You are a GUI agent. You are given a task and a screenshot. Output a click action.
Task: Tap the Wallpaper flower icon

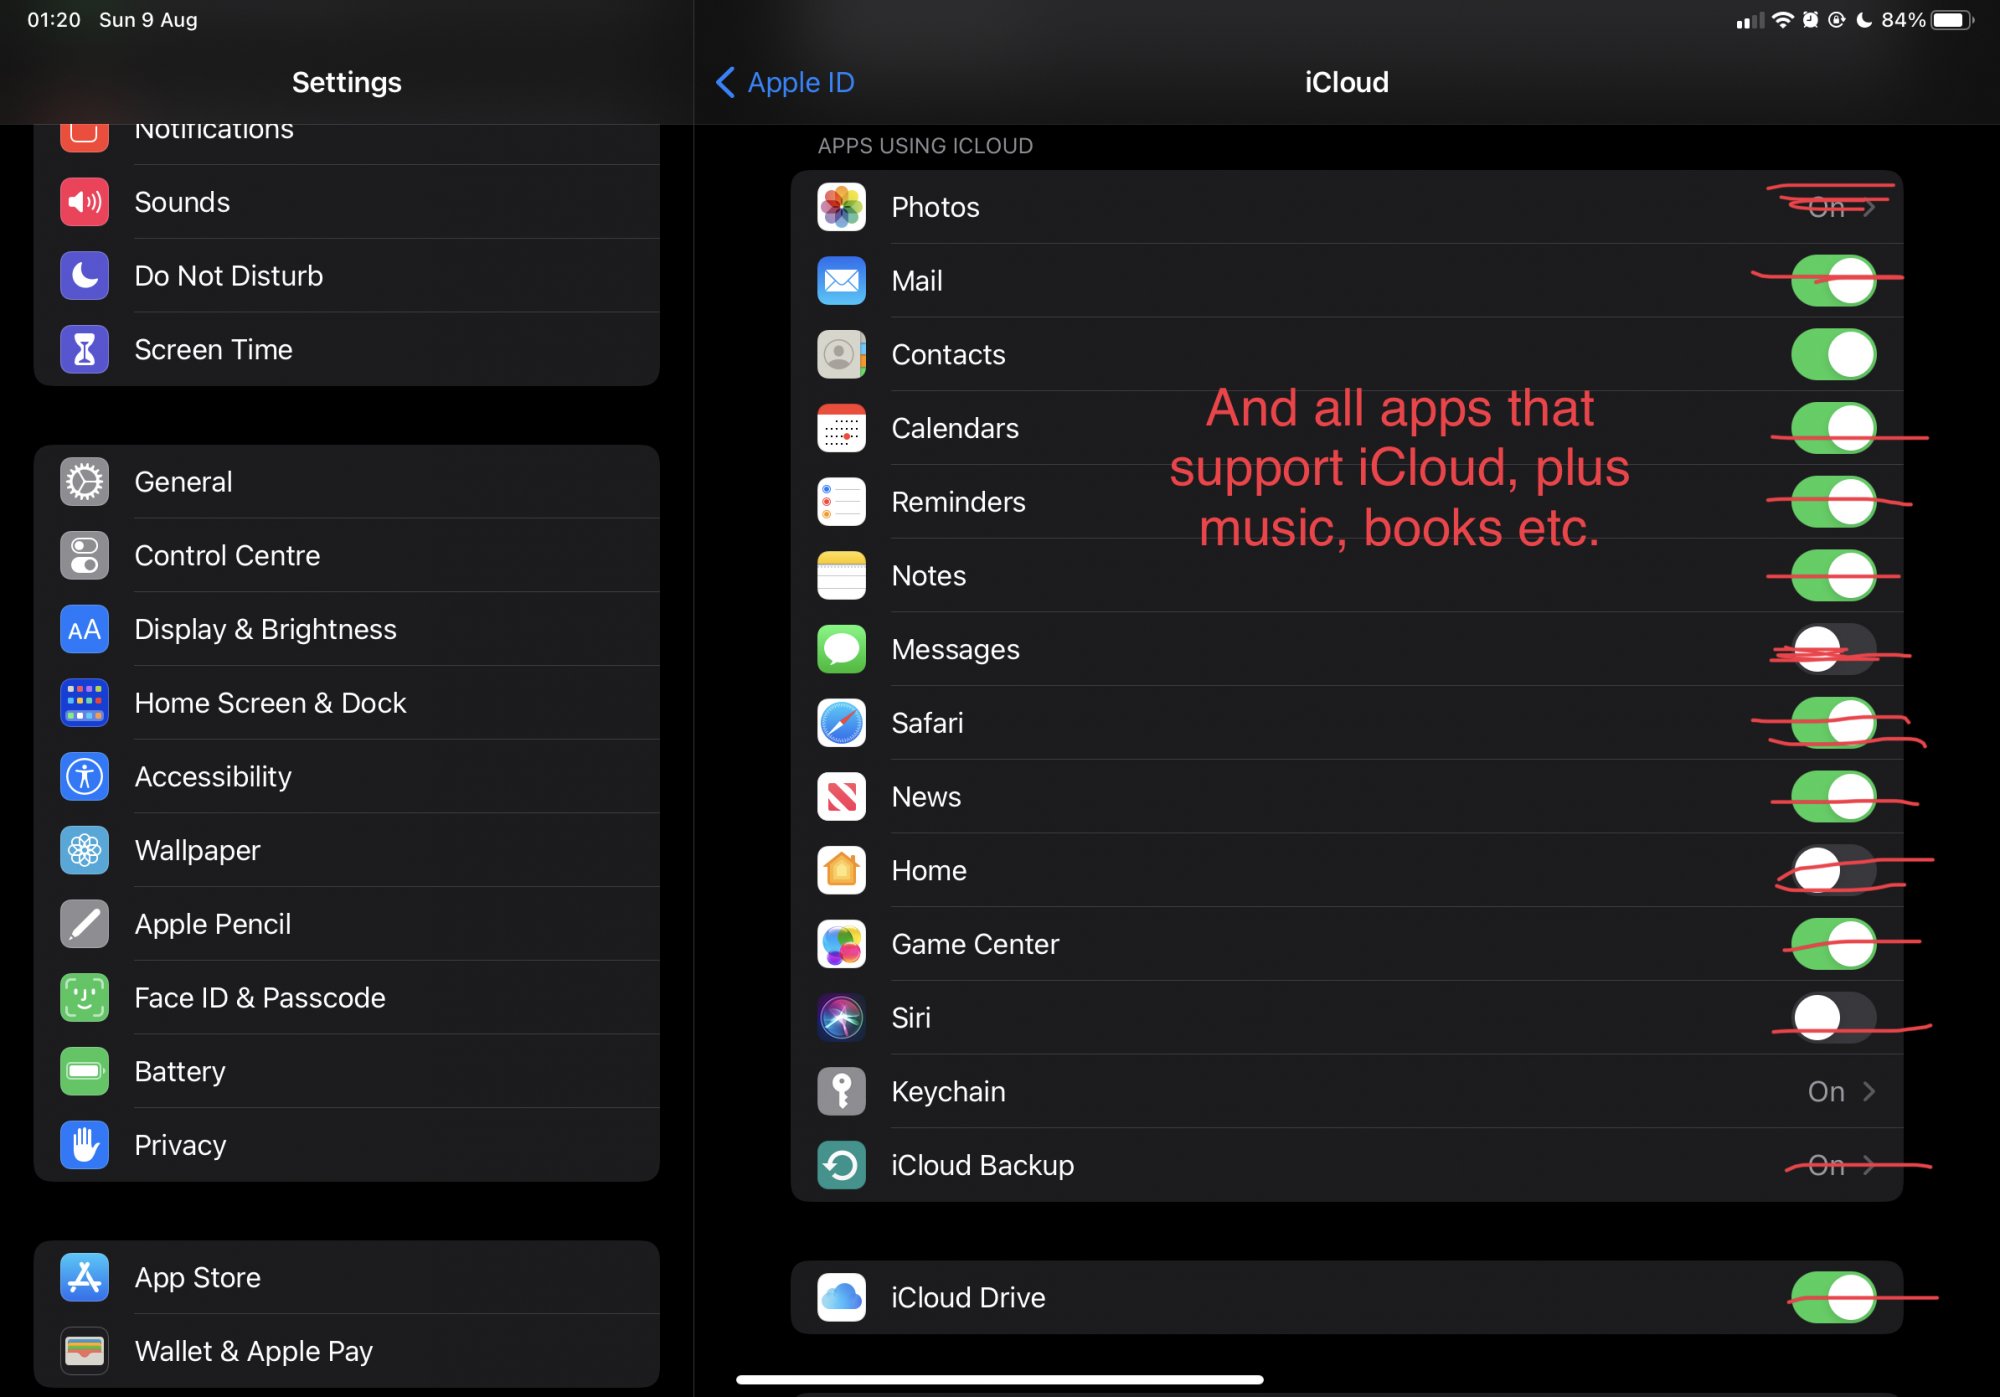tap(84, 850)
